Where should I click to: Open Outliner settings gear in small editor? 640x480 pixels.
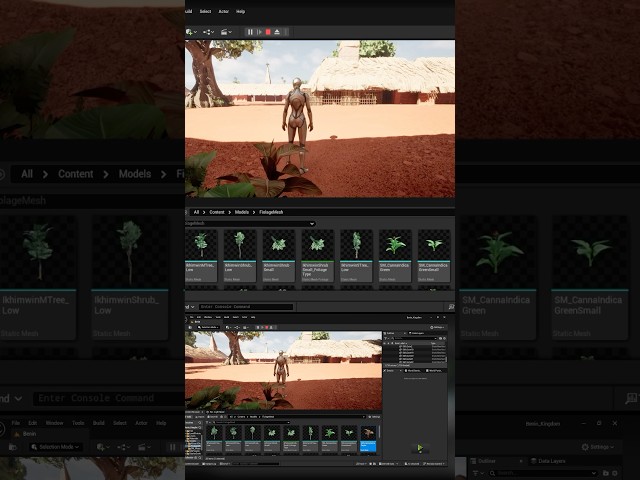click(x=444, y=338)
